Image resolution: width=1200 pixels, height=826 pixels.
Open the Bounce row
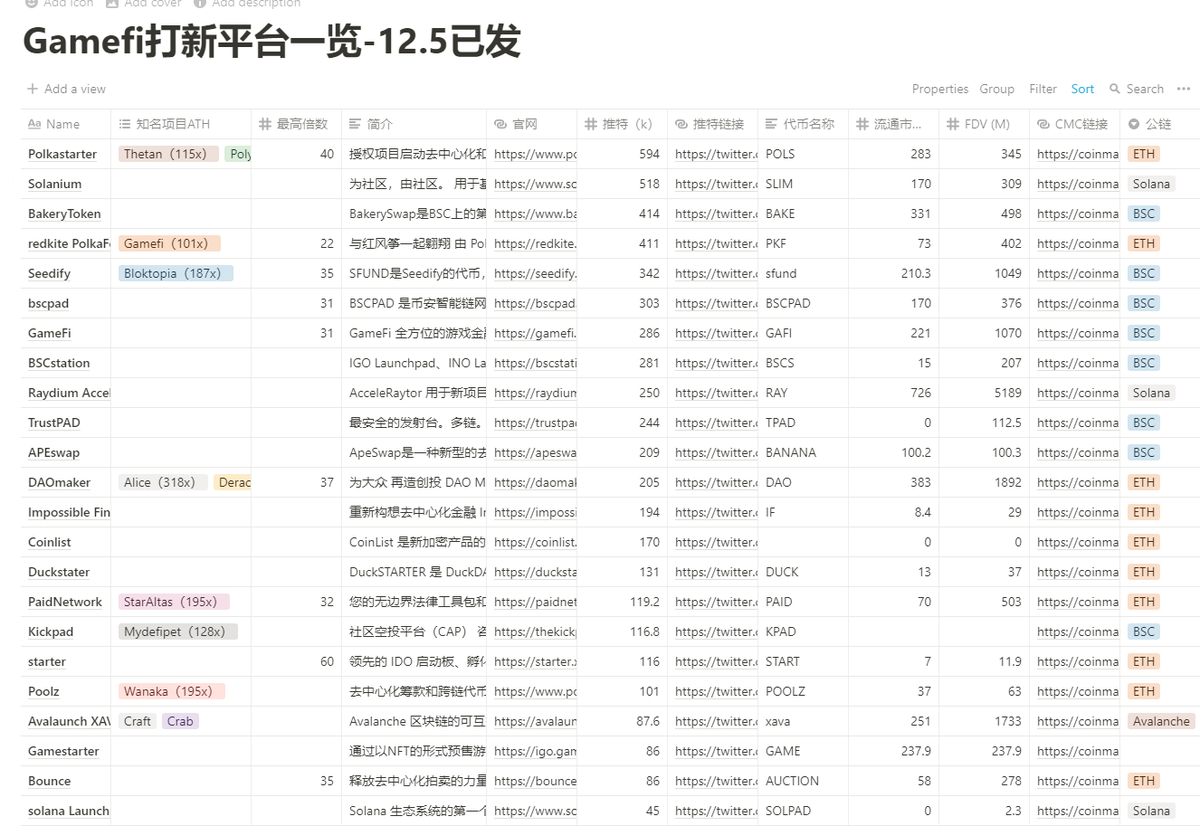[49, 781]
